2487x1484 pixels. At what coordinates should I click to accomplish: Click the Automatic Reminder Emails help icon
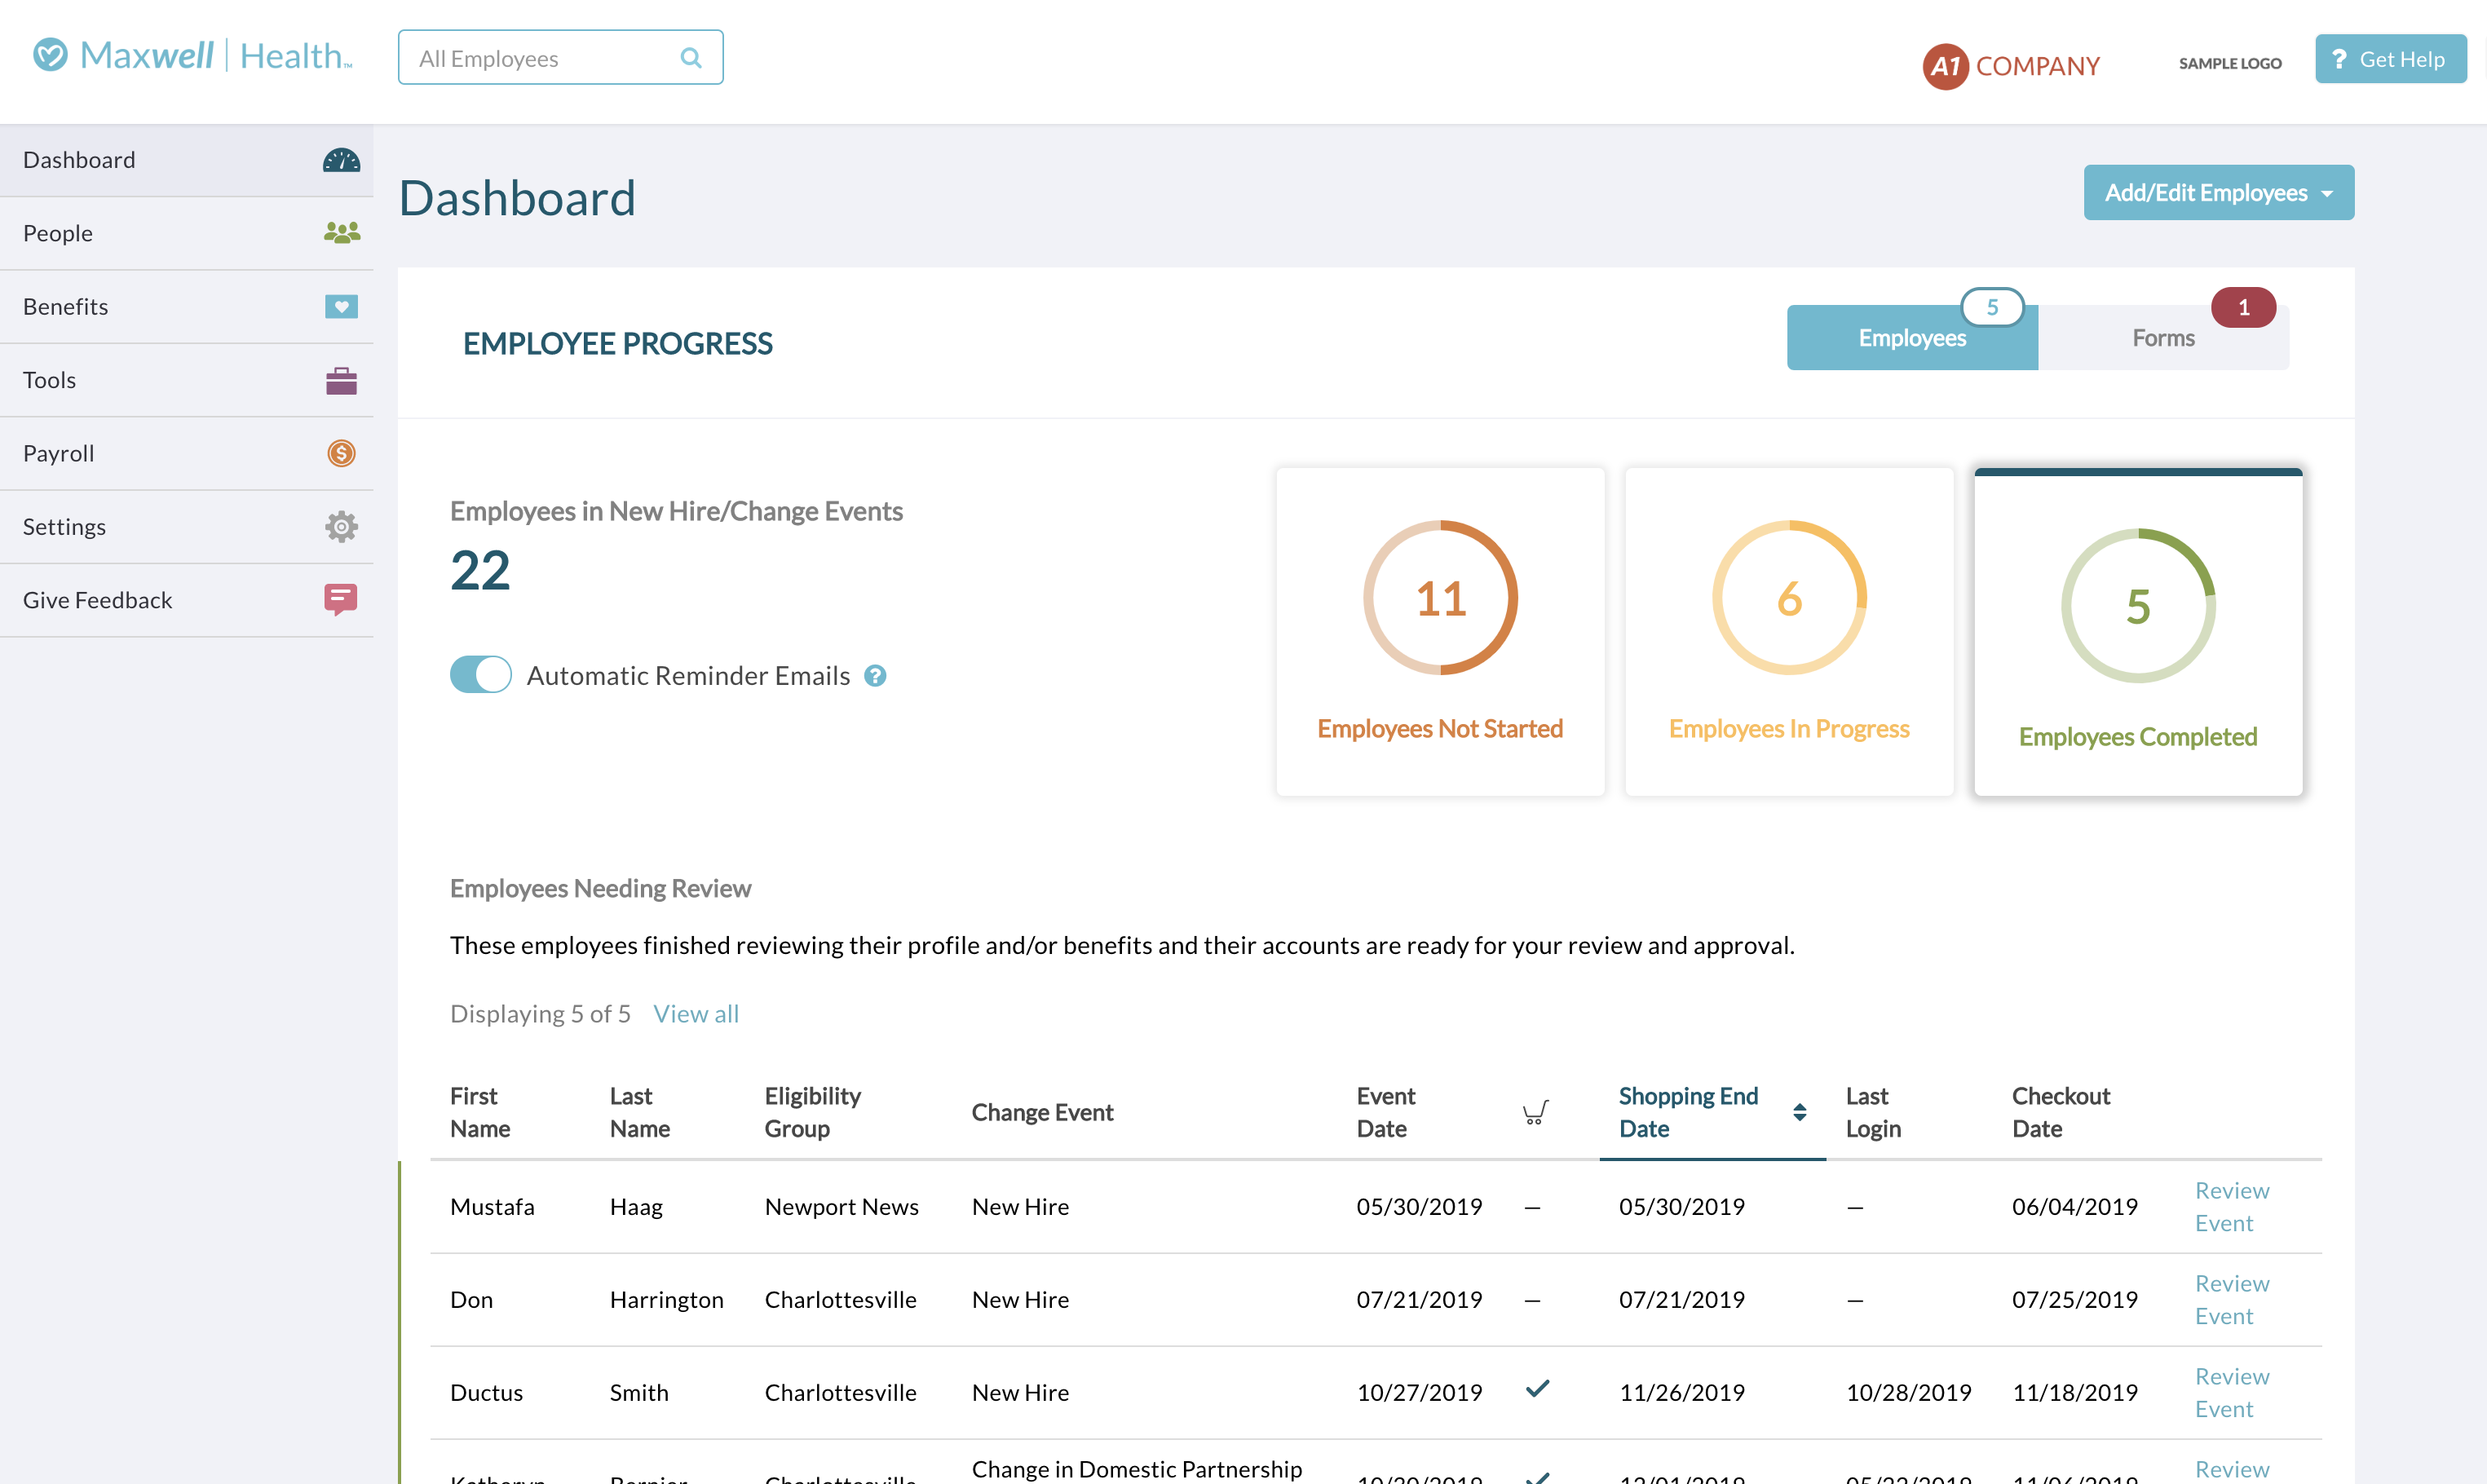click(875, 676)
